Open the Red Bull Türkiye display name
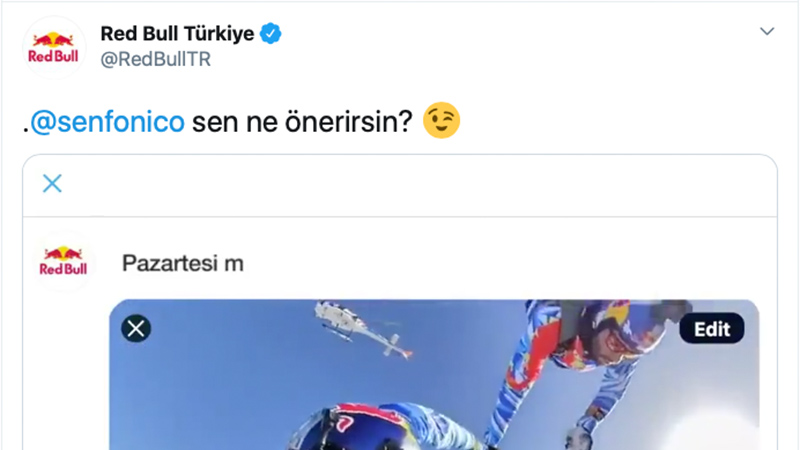This screenshot has height=450, width=800. click(x=177, y=34)
